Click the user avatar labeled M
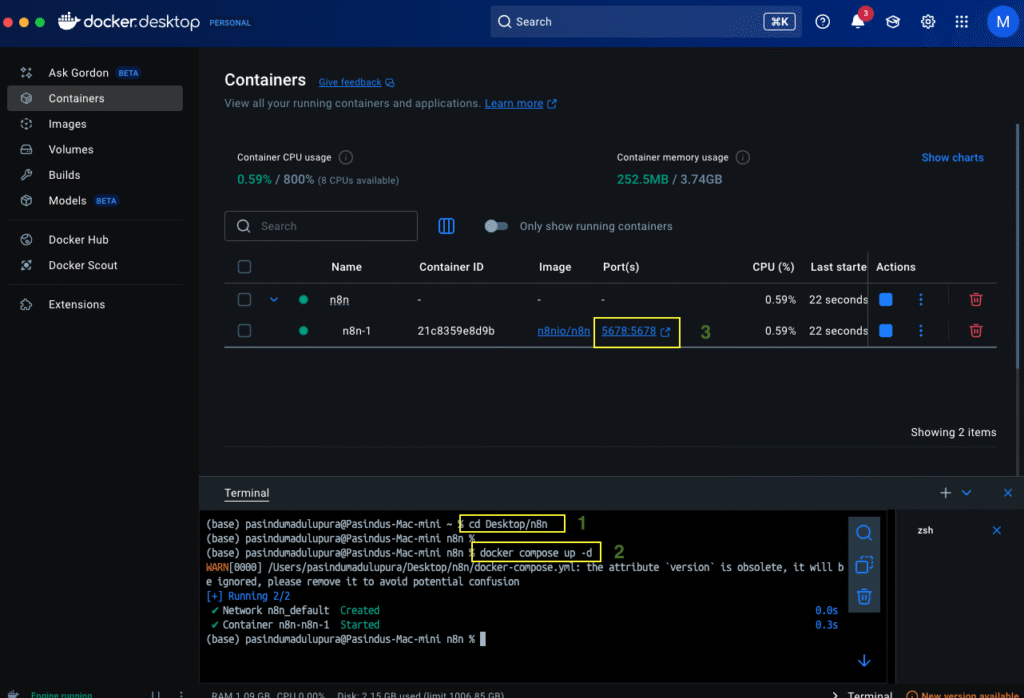1024x698 pixels. [x=1002, y=22]
